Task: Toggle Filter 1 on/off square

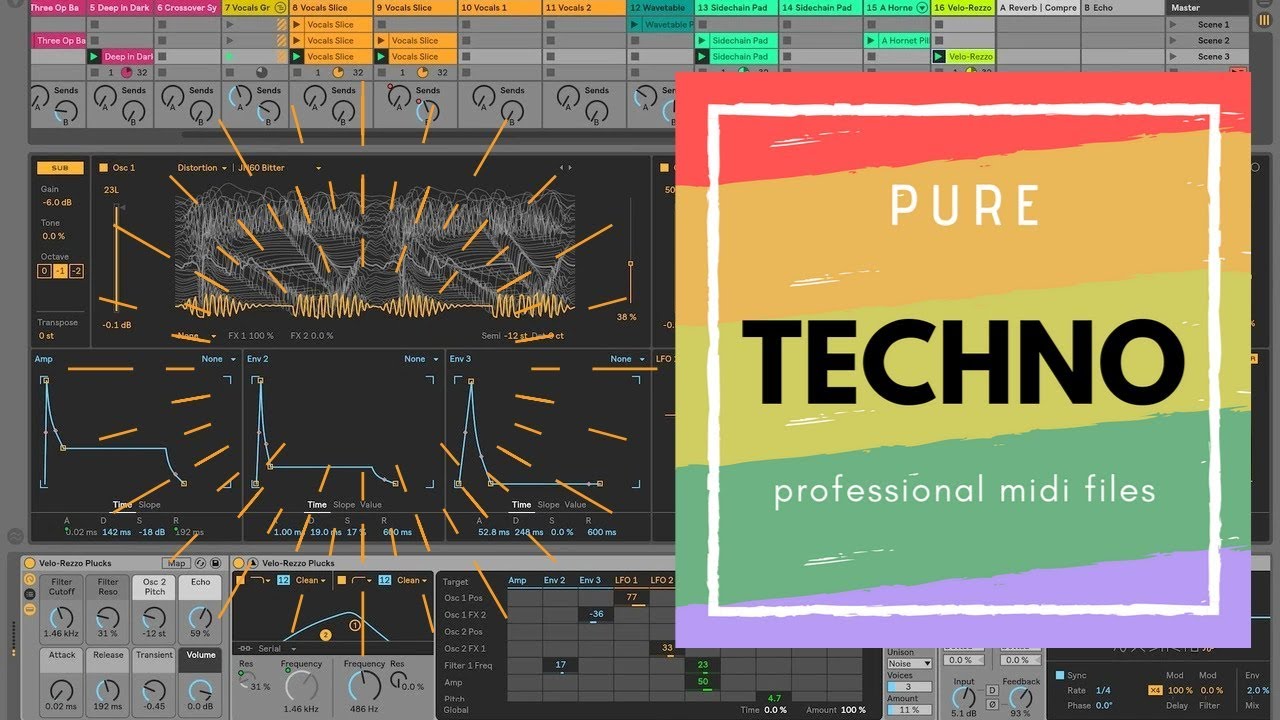Action: pyautogui.click(x=240, y=580)
